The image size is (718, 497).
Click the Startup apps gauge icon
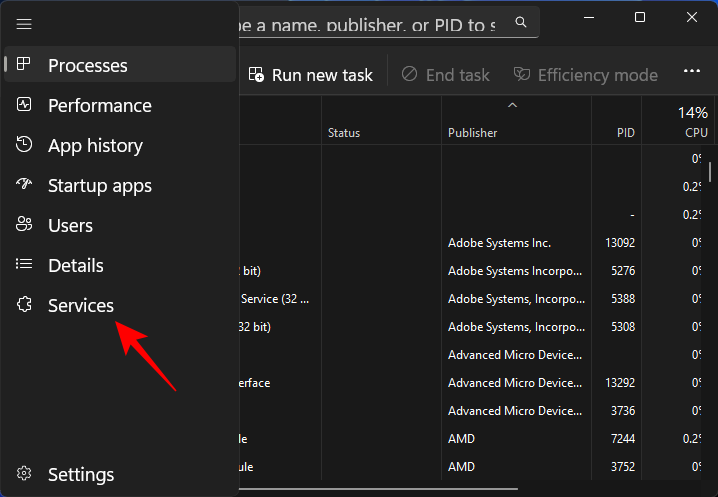25,185
